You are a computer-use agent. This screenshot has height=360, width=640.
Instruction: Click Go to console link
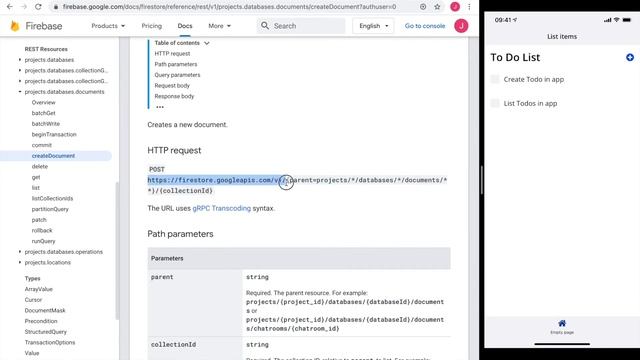coord(425,26)
